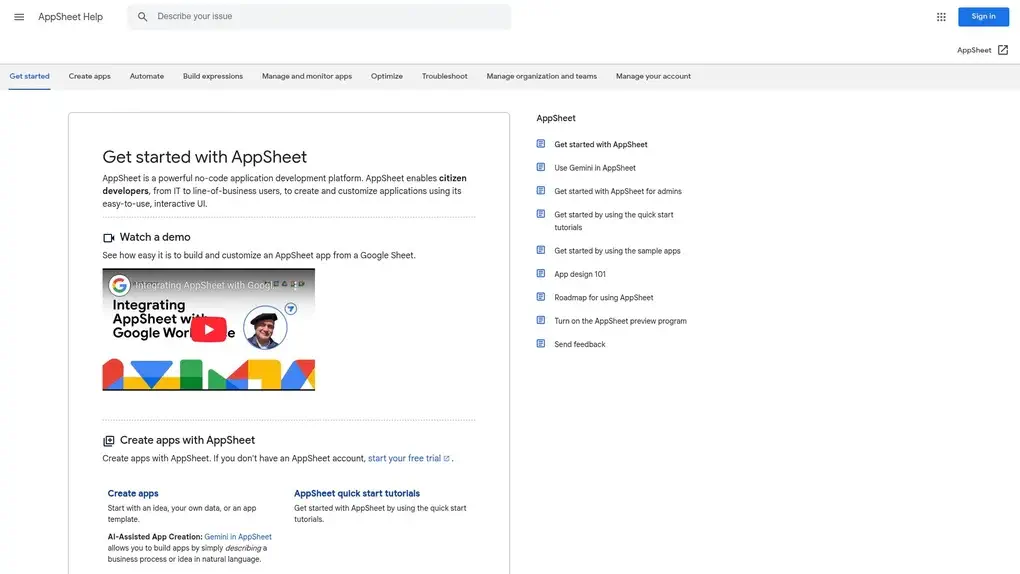Click the video camera icon by Watch a demo
Image resolution: width=1020 pixels, height=574 pixels.
coord(109,238)
